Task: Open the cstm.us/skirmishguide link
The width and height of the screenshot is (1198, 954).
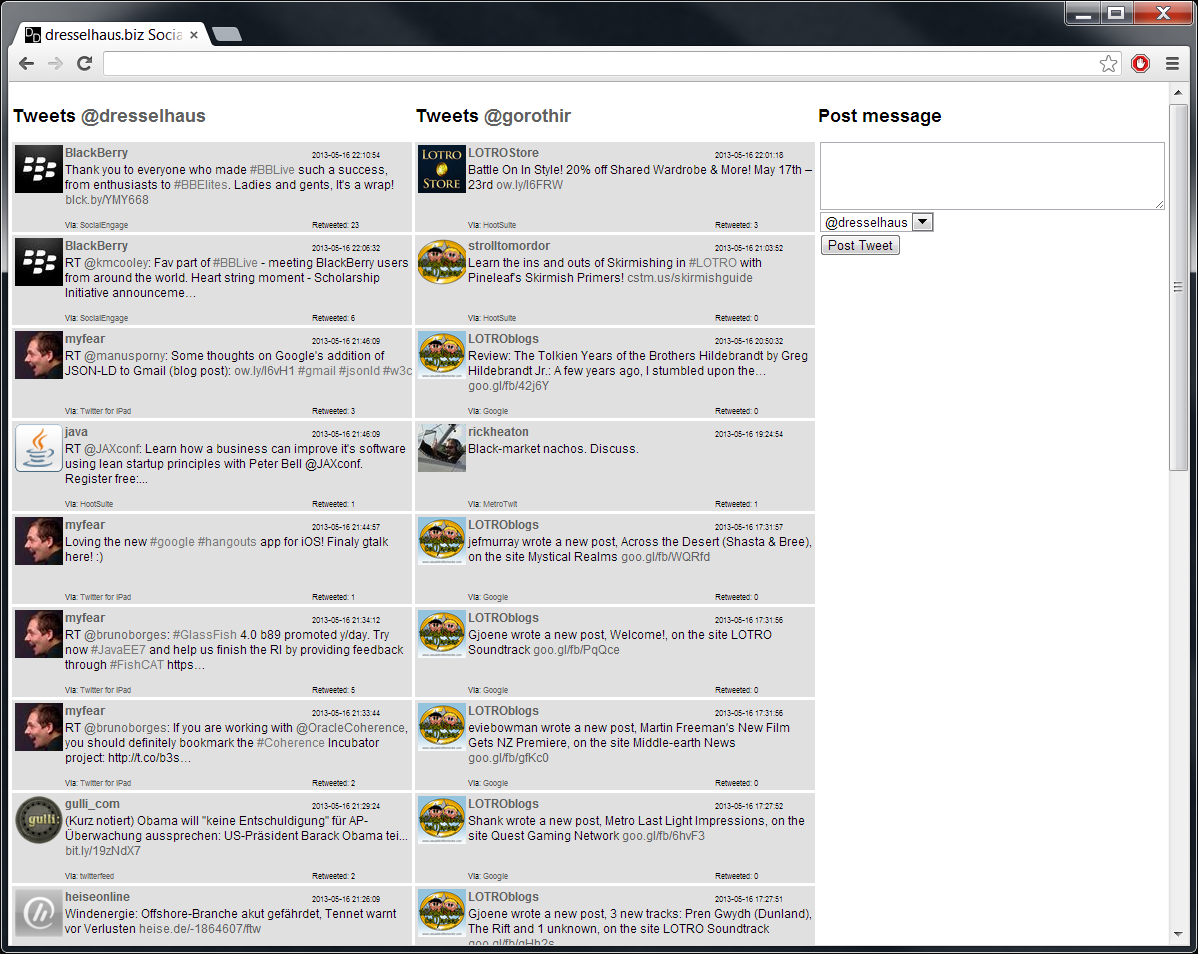Action: coord(690,278)
